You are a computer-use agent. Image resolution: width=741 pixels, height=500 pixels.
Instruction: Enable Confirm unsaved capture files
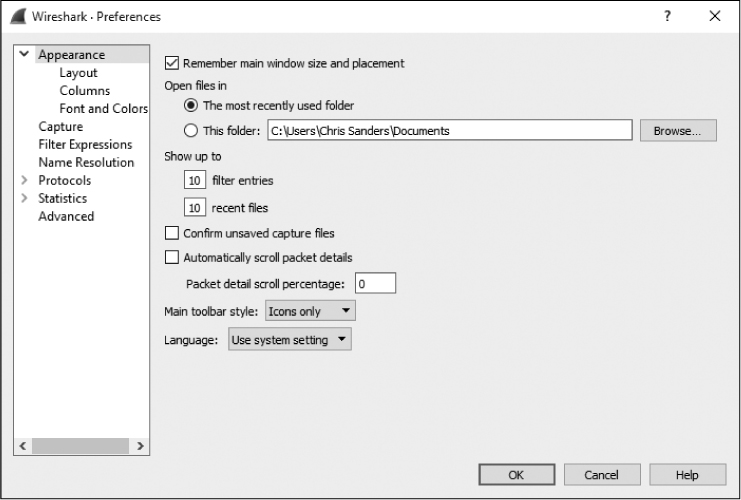[x=172, y=233]
